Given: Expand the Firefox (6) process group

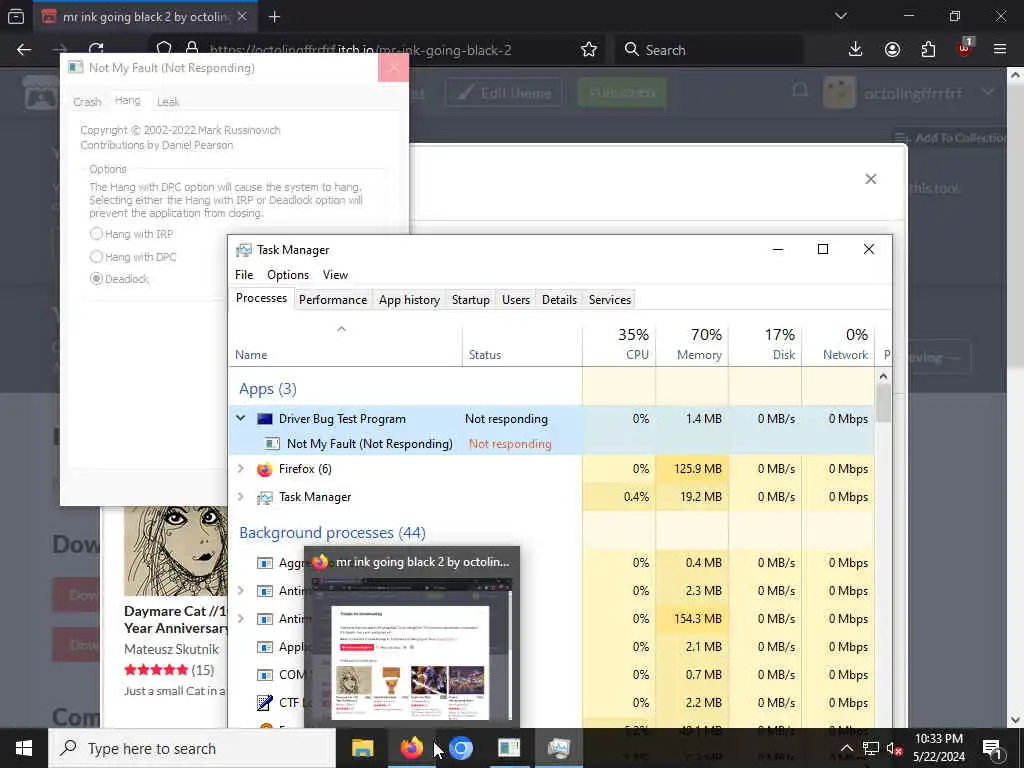Looking at the screenshot, I should point(241,469).
